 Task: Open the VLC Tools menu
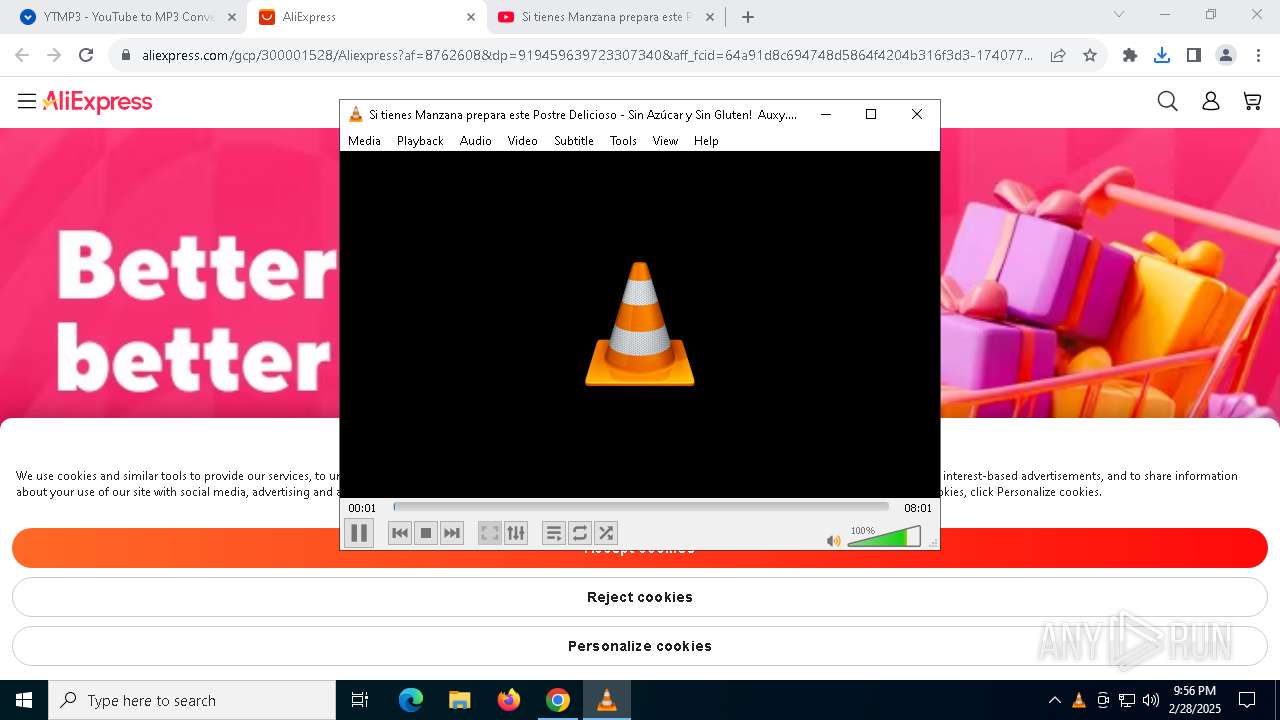tap(623, 141)
